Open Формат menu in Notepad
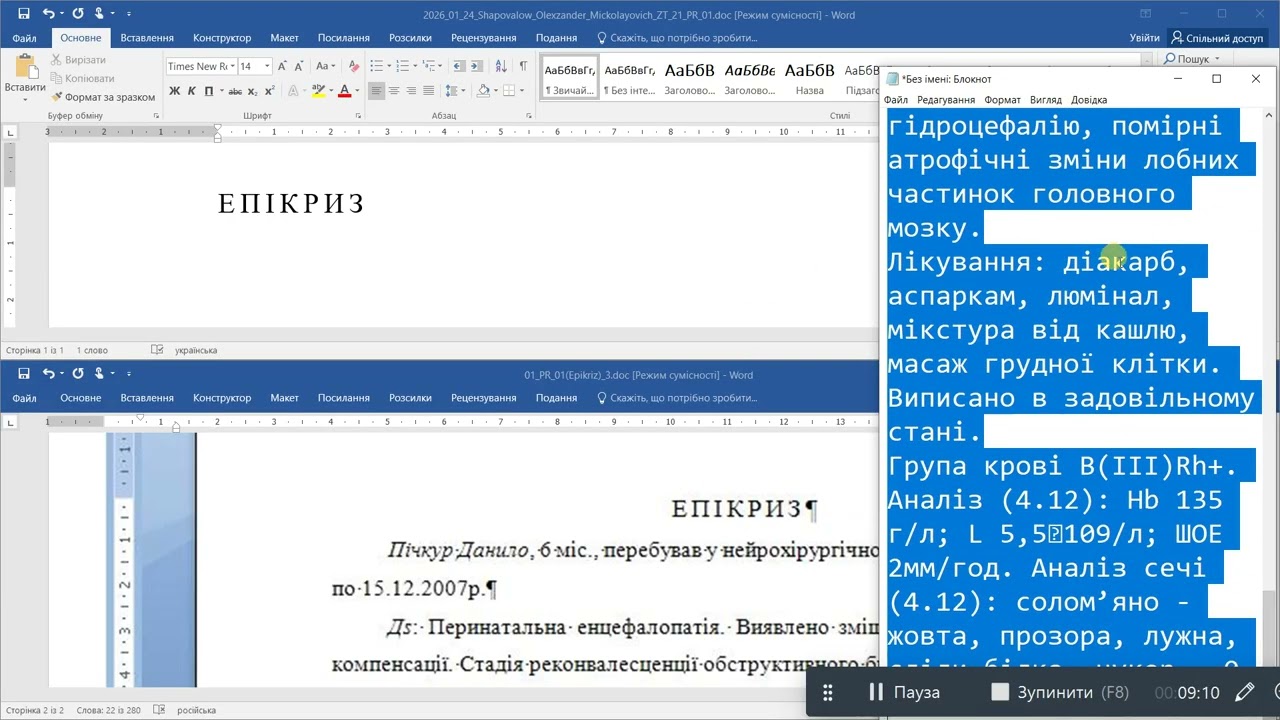1280x720 pixels. (x=1002, y=100)
